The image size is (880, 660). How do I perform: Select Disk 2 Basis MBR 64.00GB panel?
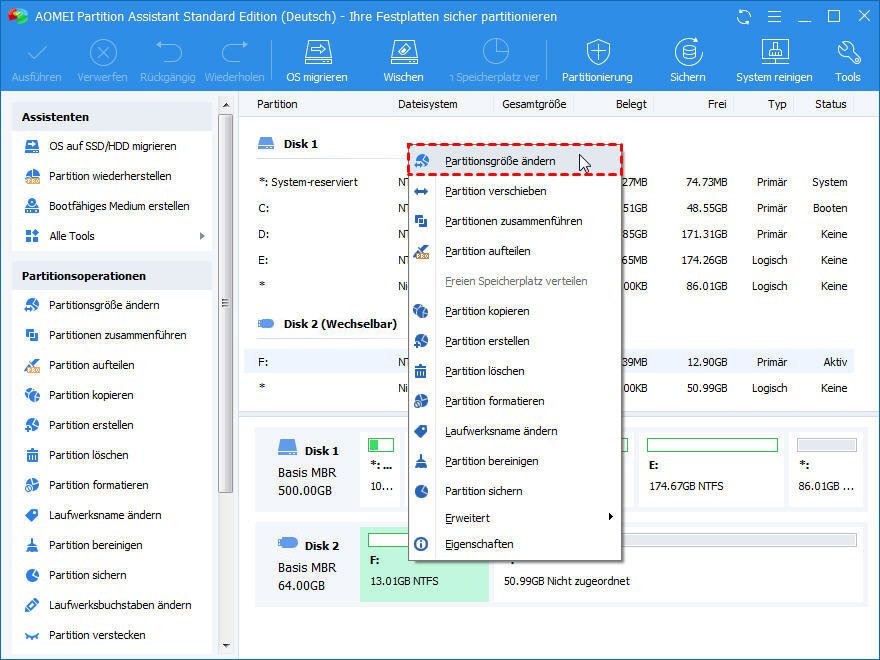click(x=308, y=565)
